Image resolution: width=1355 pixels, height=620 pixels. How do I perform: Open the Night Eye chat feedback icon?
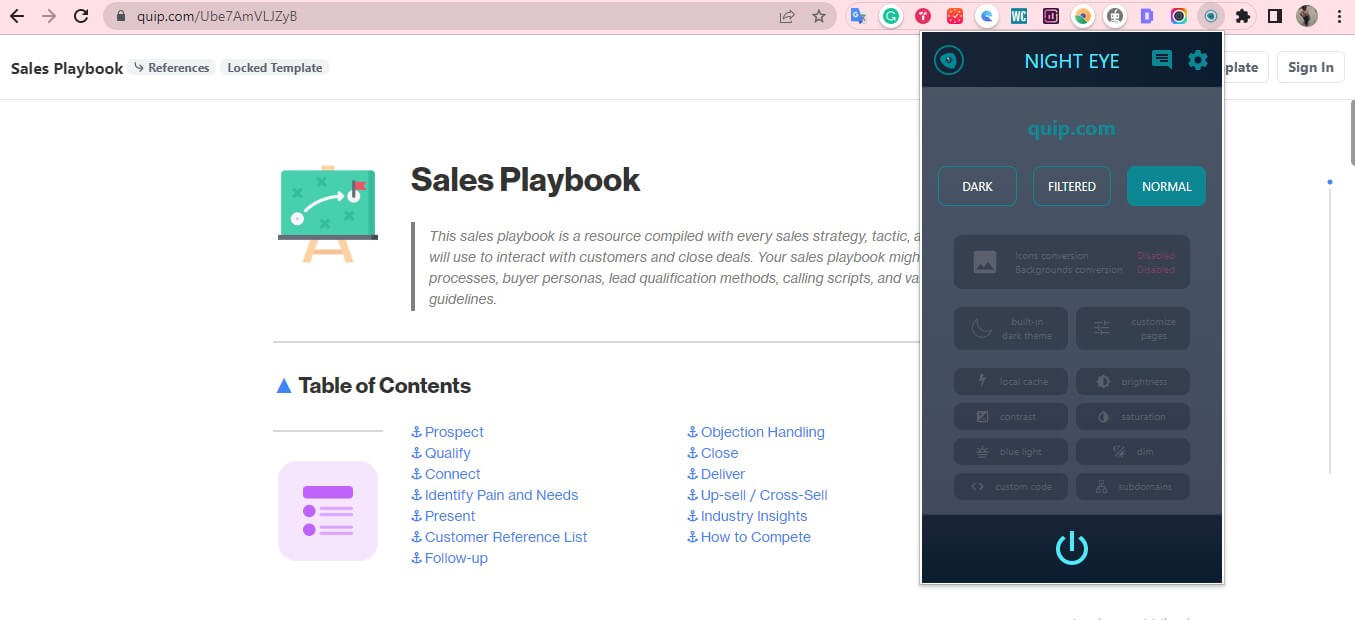click(x=1162, y=60)
